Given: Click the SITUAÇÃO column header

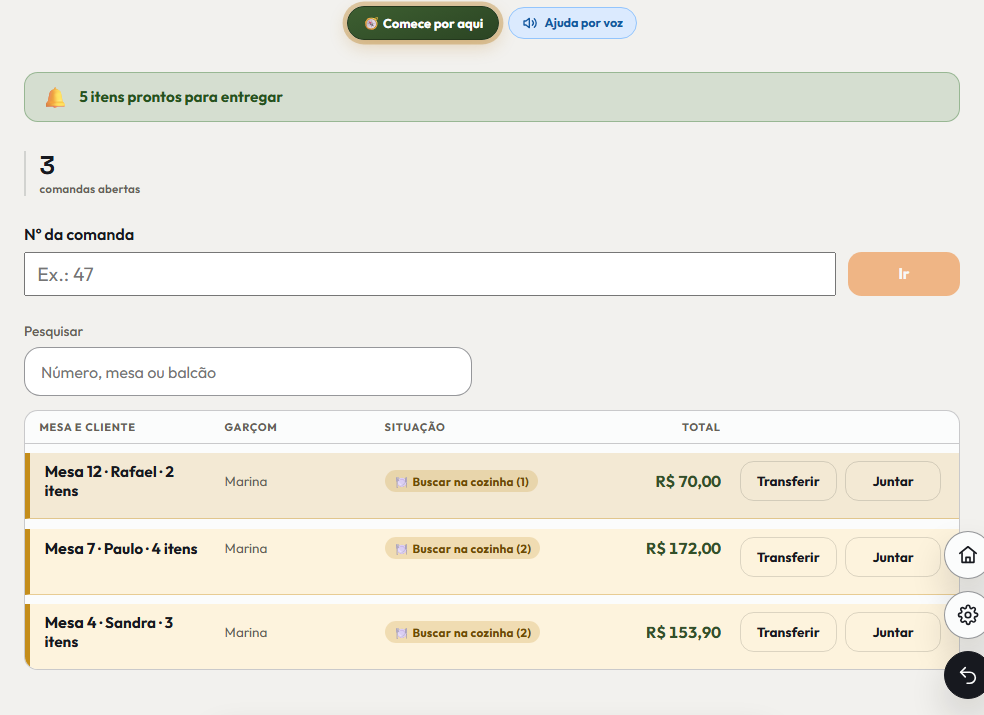Looking at the screenshot, I should [414, 427].
